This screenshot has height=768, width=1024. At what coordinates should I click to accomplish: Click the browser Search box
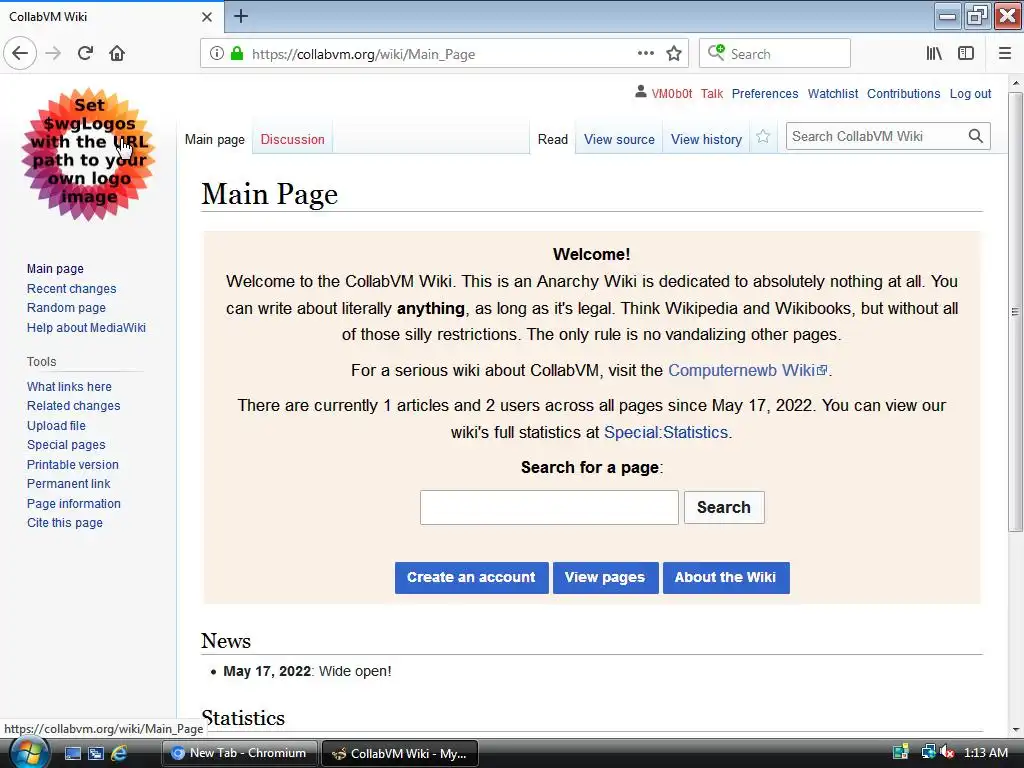(775, 54)
